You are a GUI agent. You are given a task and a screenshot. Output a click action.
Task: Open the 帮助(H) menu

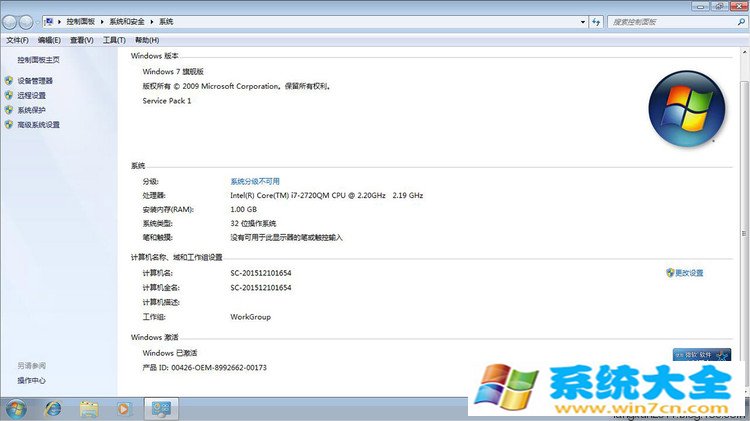pyautogui.click(x=147, y=40)
